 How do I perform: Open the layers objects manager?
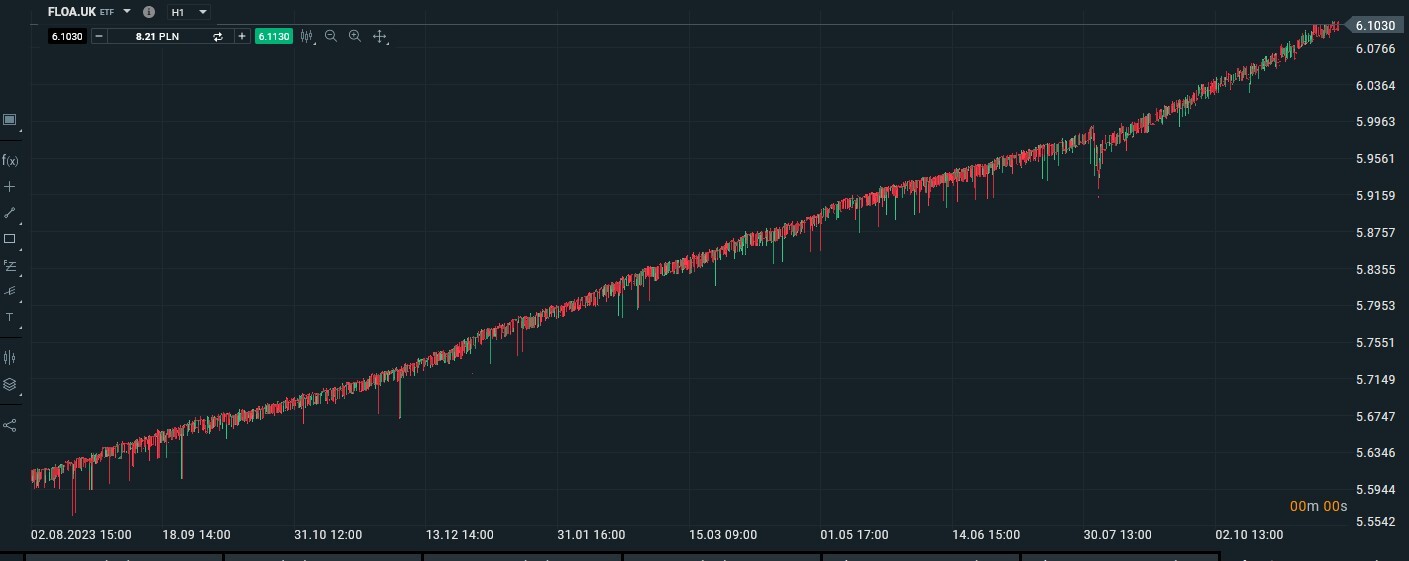[x=10, y=384]
